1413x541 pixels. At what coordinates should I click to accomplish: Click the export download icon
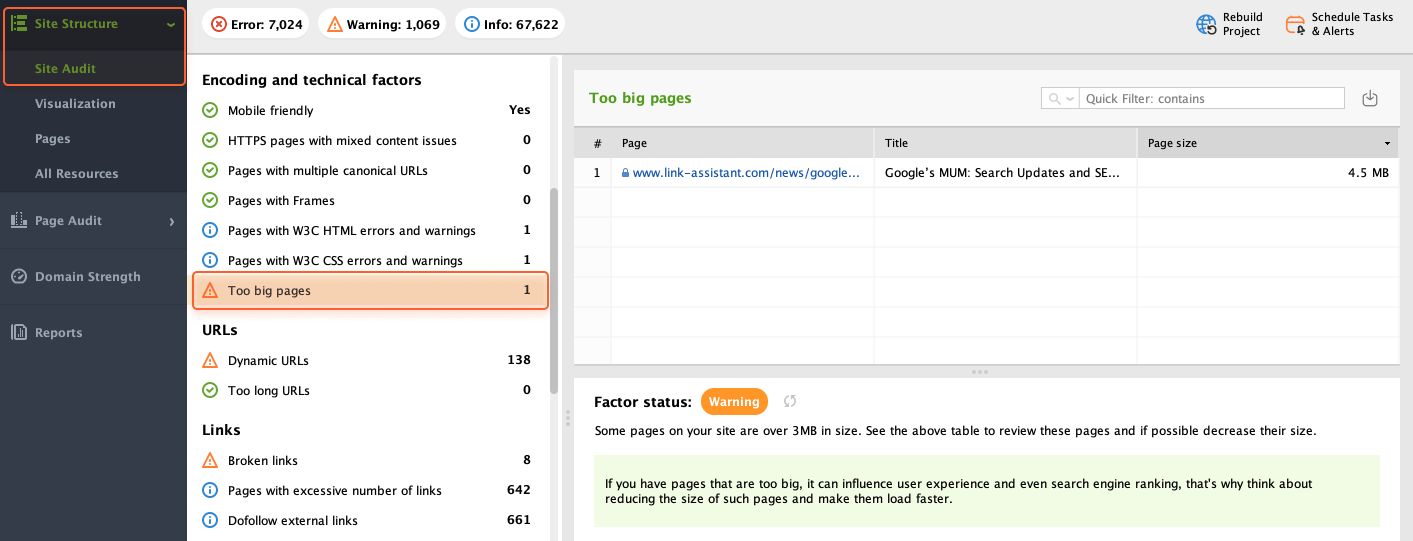click(x=1370, y=98)
